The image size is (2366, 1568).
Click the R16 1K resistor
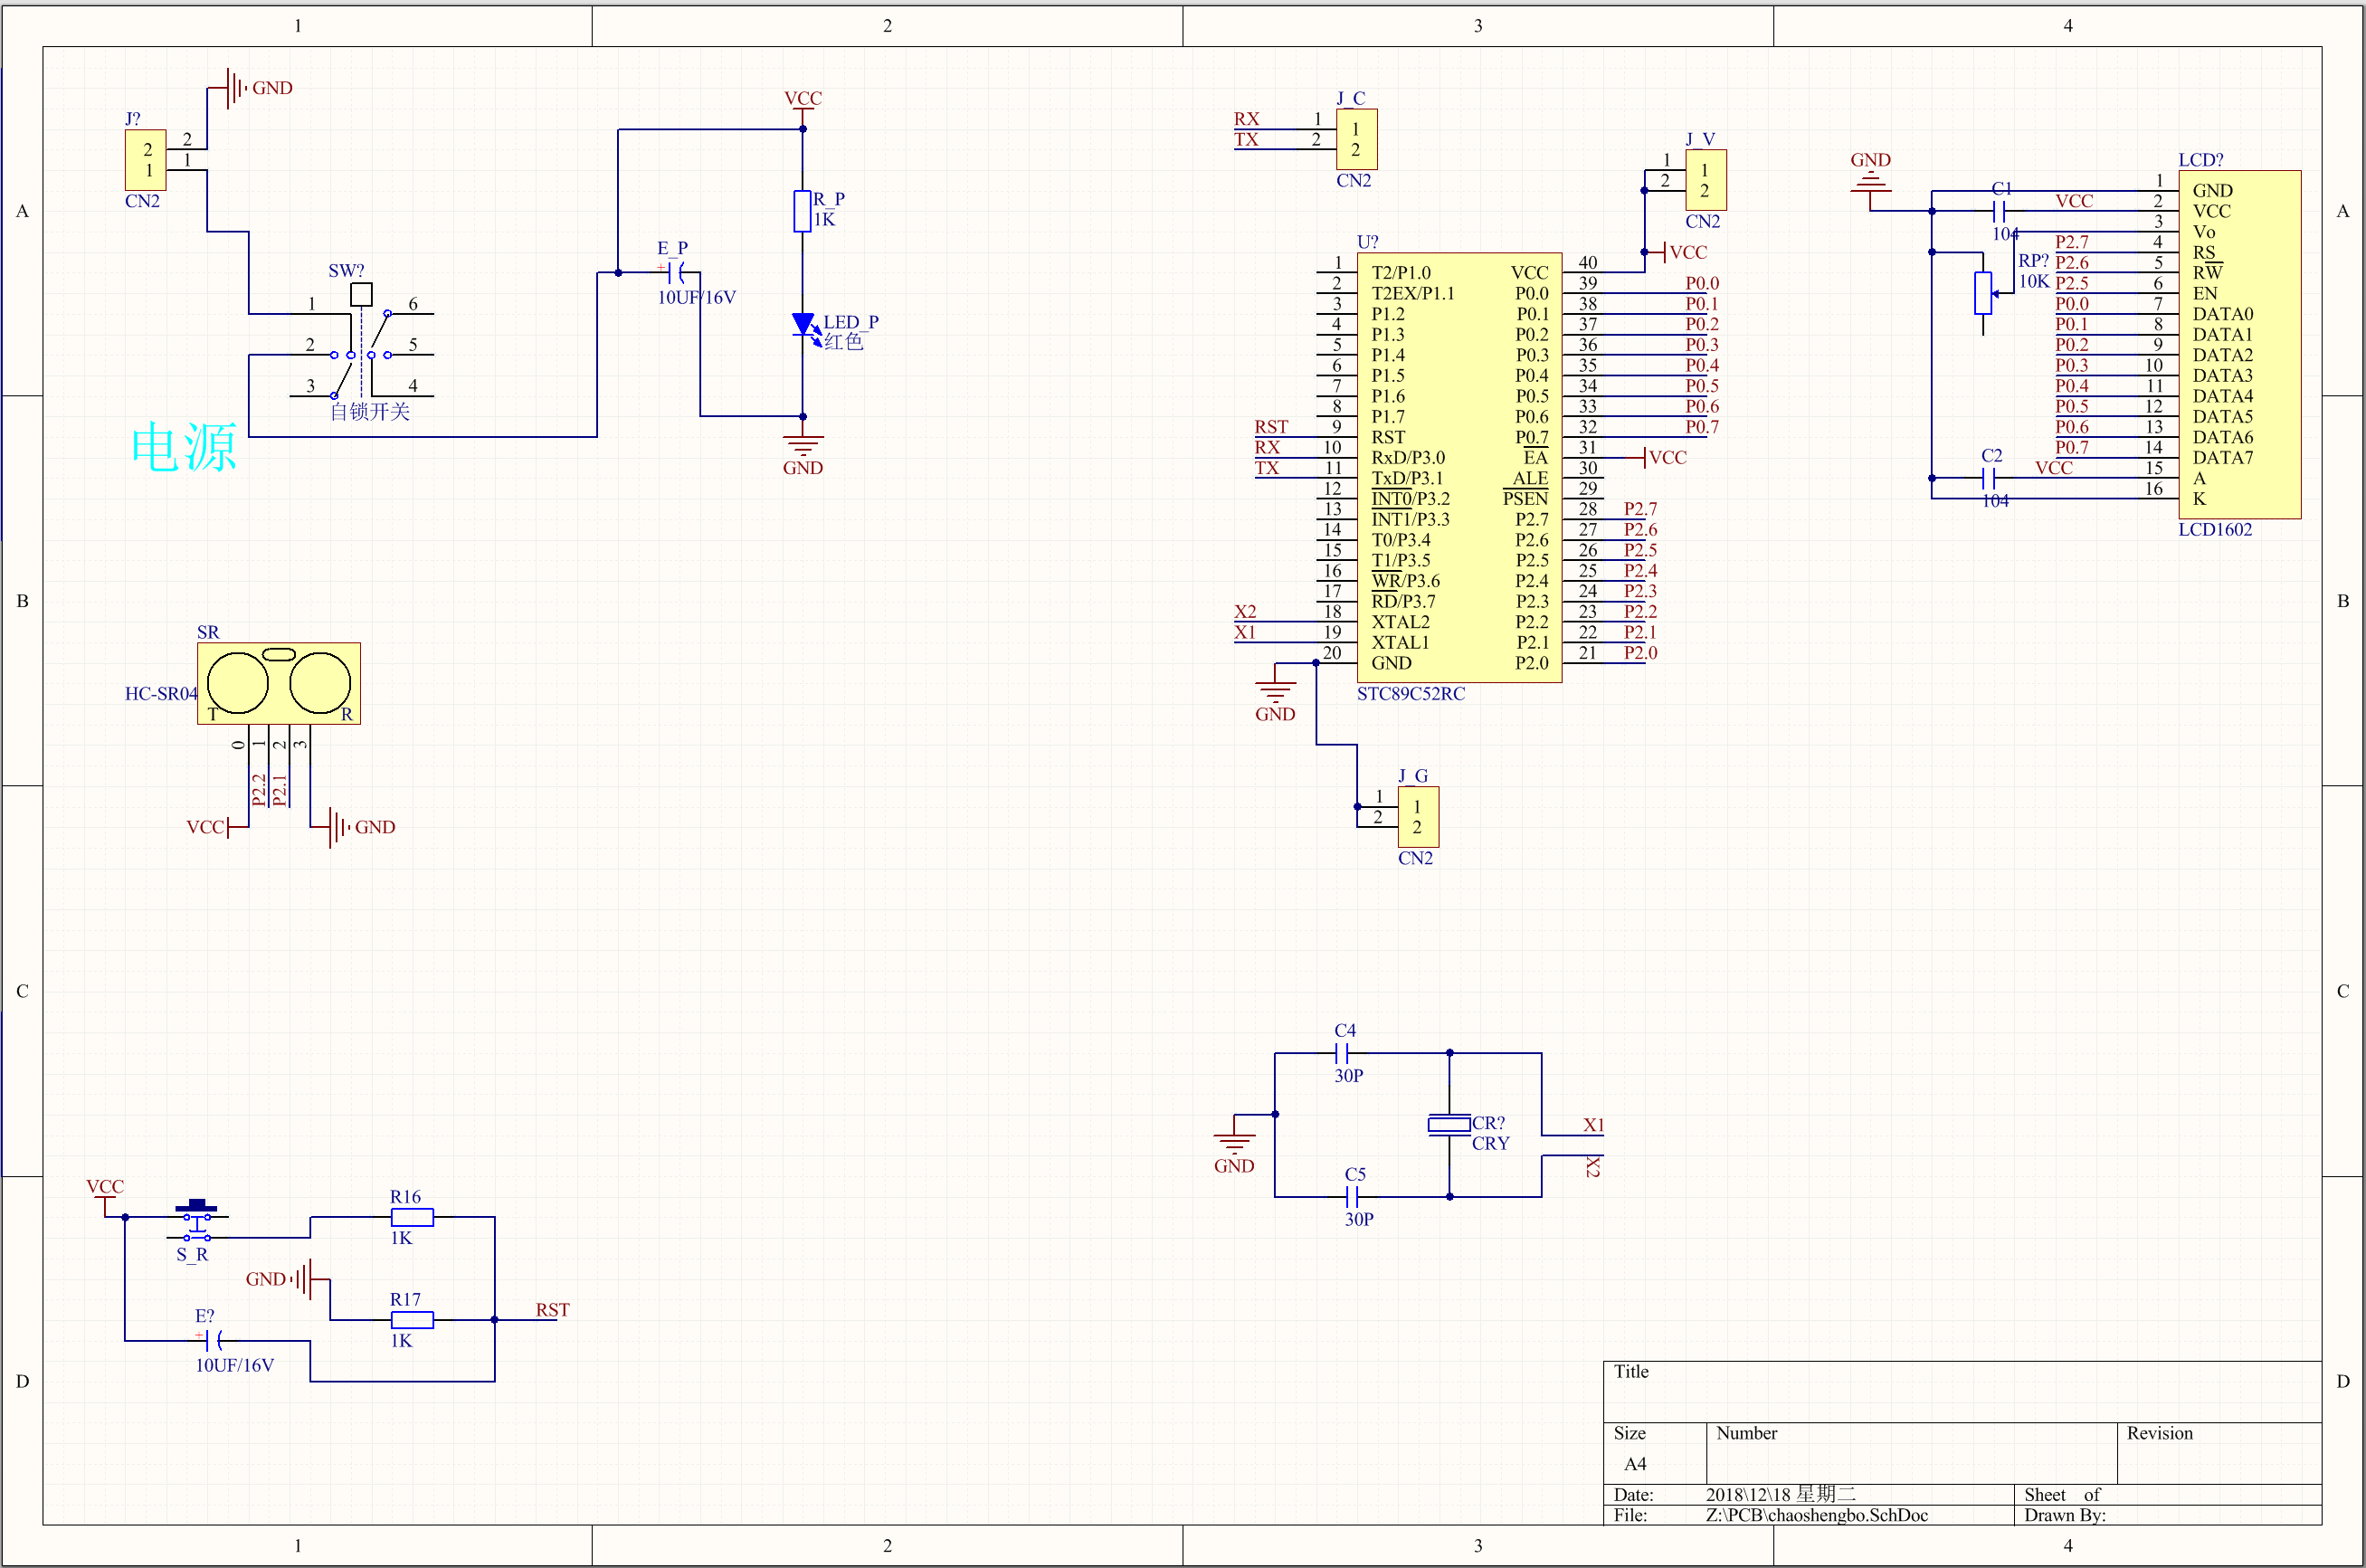[x=412, y=1217]
